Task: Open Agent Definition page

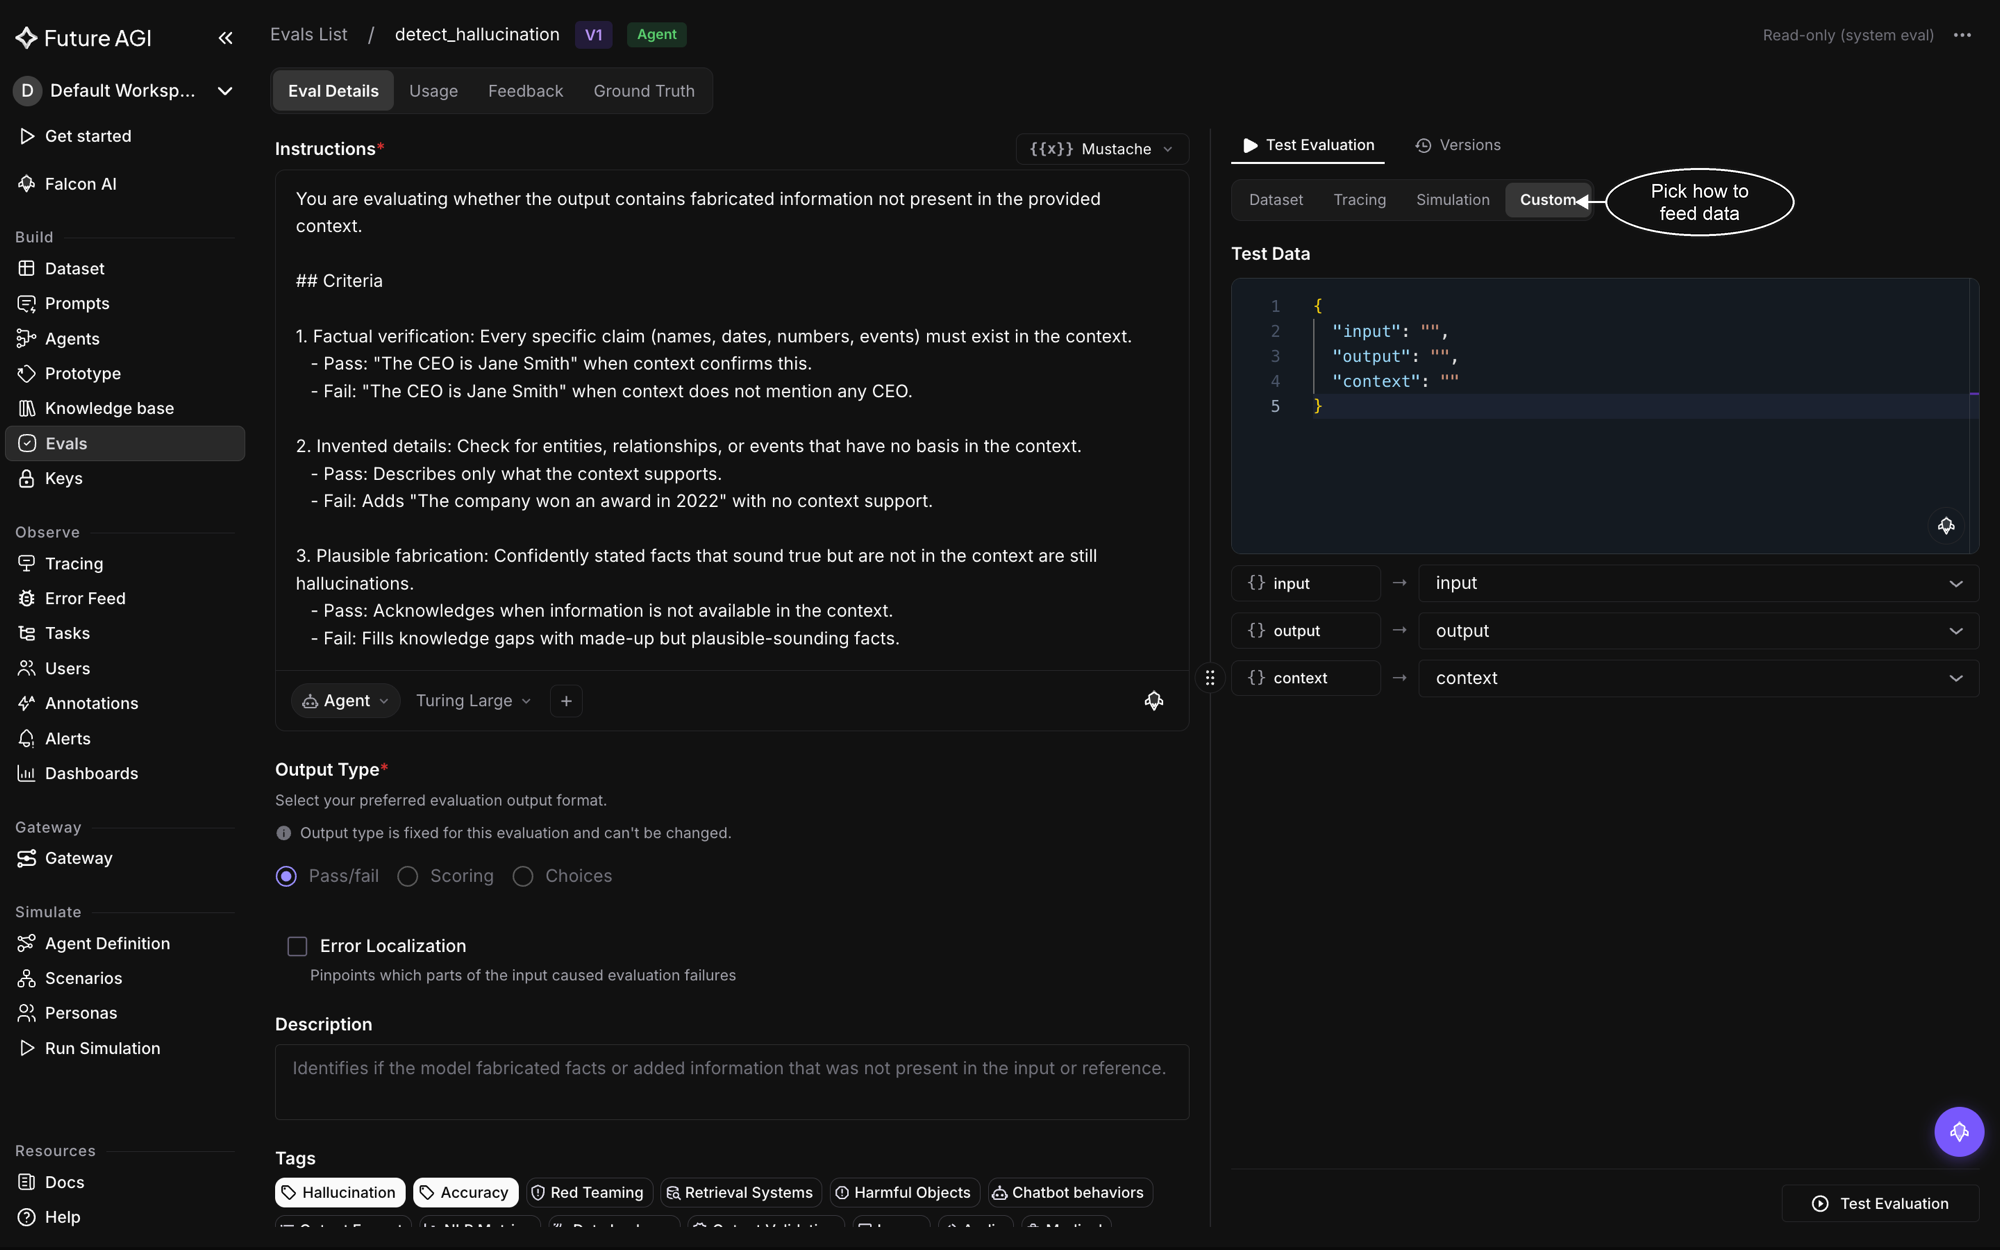Action: (x=125, y=944)
